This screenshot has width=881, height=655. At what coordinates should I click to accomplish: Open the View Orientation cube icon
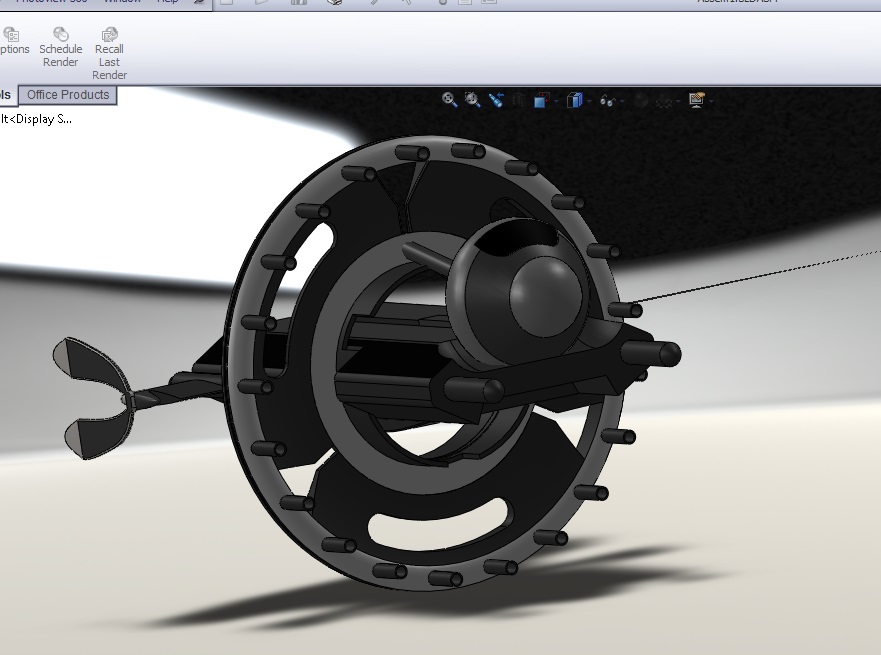pyautogui.click(x=541, y=101)
